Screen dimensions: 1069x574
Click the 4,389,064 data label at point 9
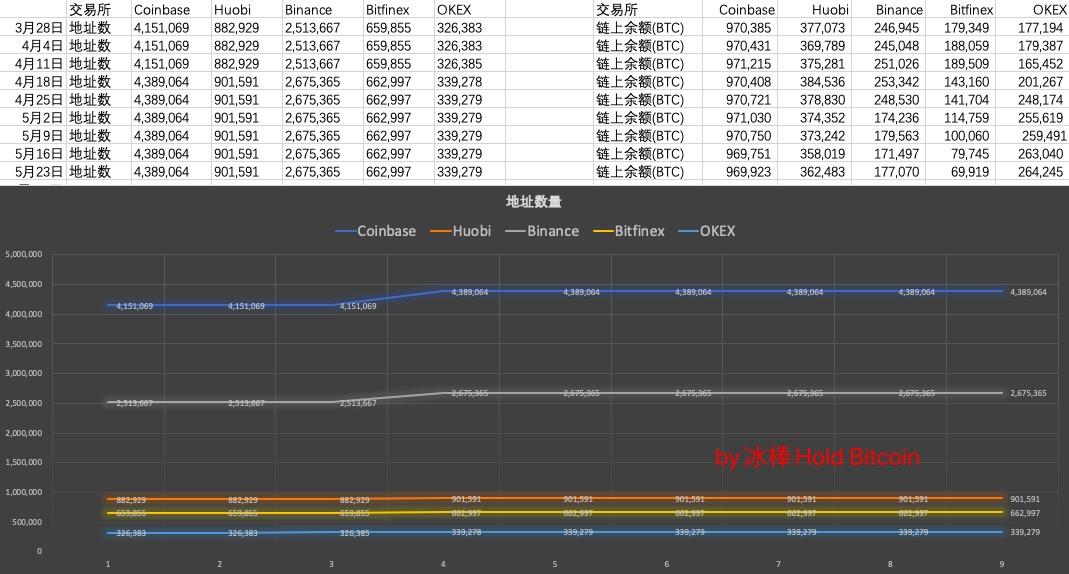pos(1028,292)
